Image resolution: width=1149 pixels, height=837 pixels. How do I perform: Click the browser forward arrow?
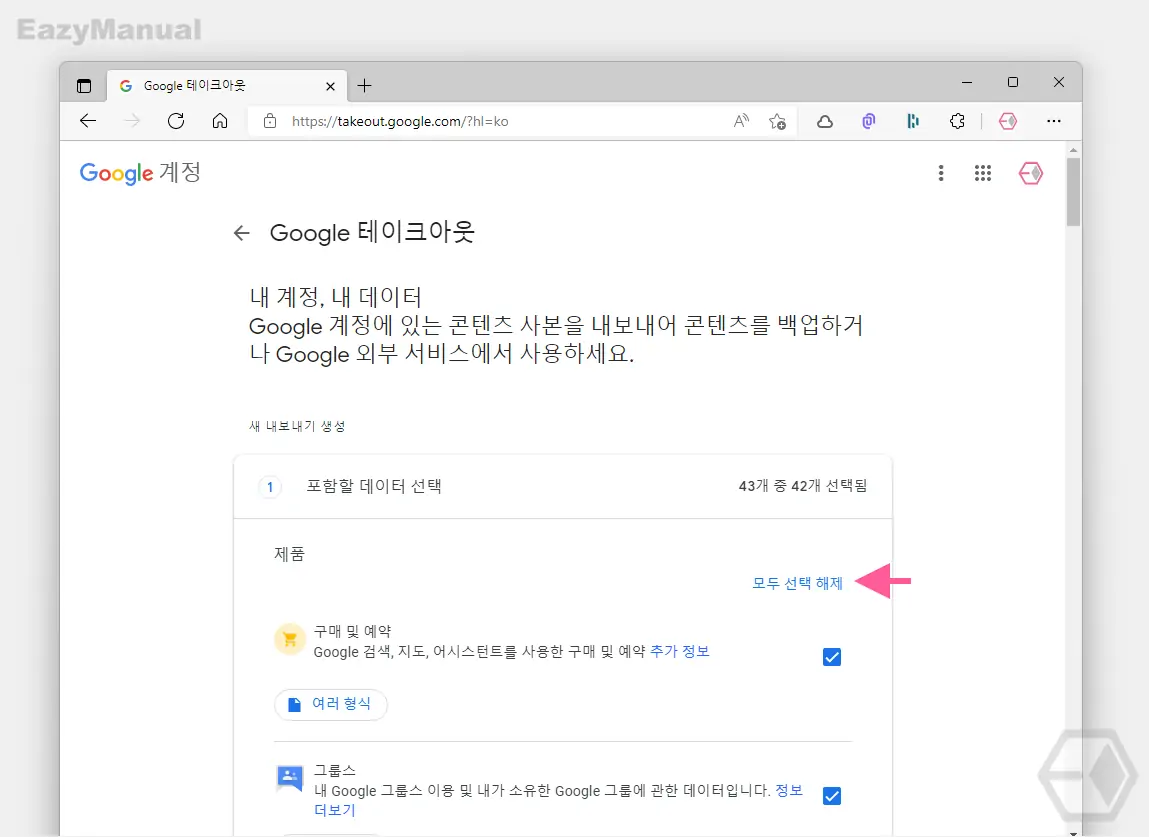pyautogui.click(x=132, y=121)
